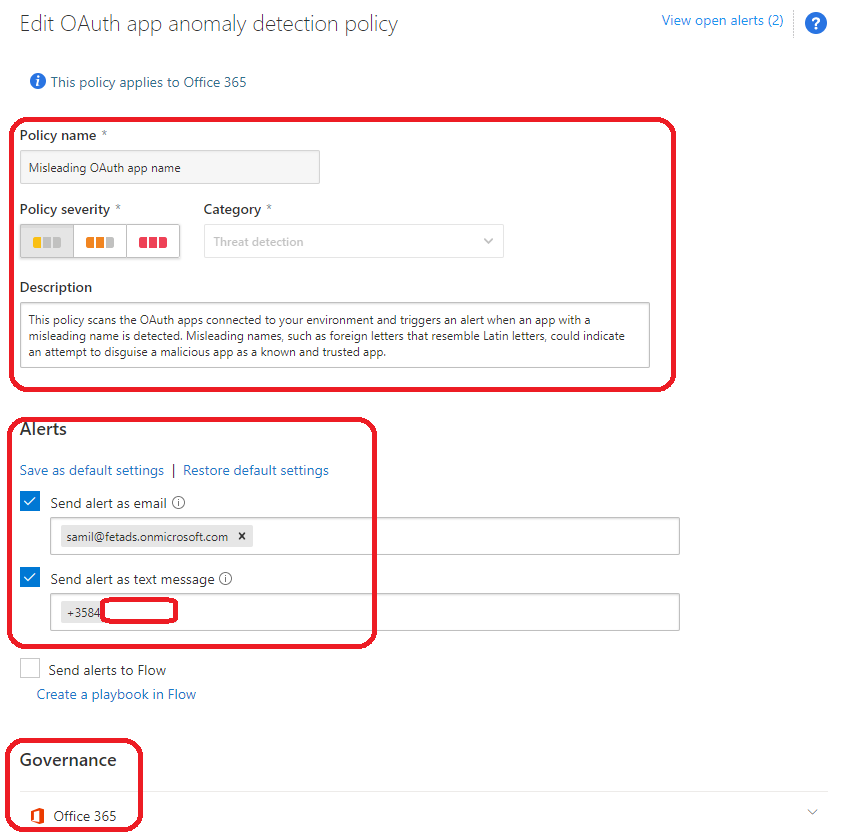
Task: Click the info icon beside "This policy applies to Office 365"
Action: [38, 82]
